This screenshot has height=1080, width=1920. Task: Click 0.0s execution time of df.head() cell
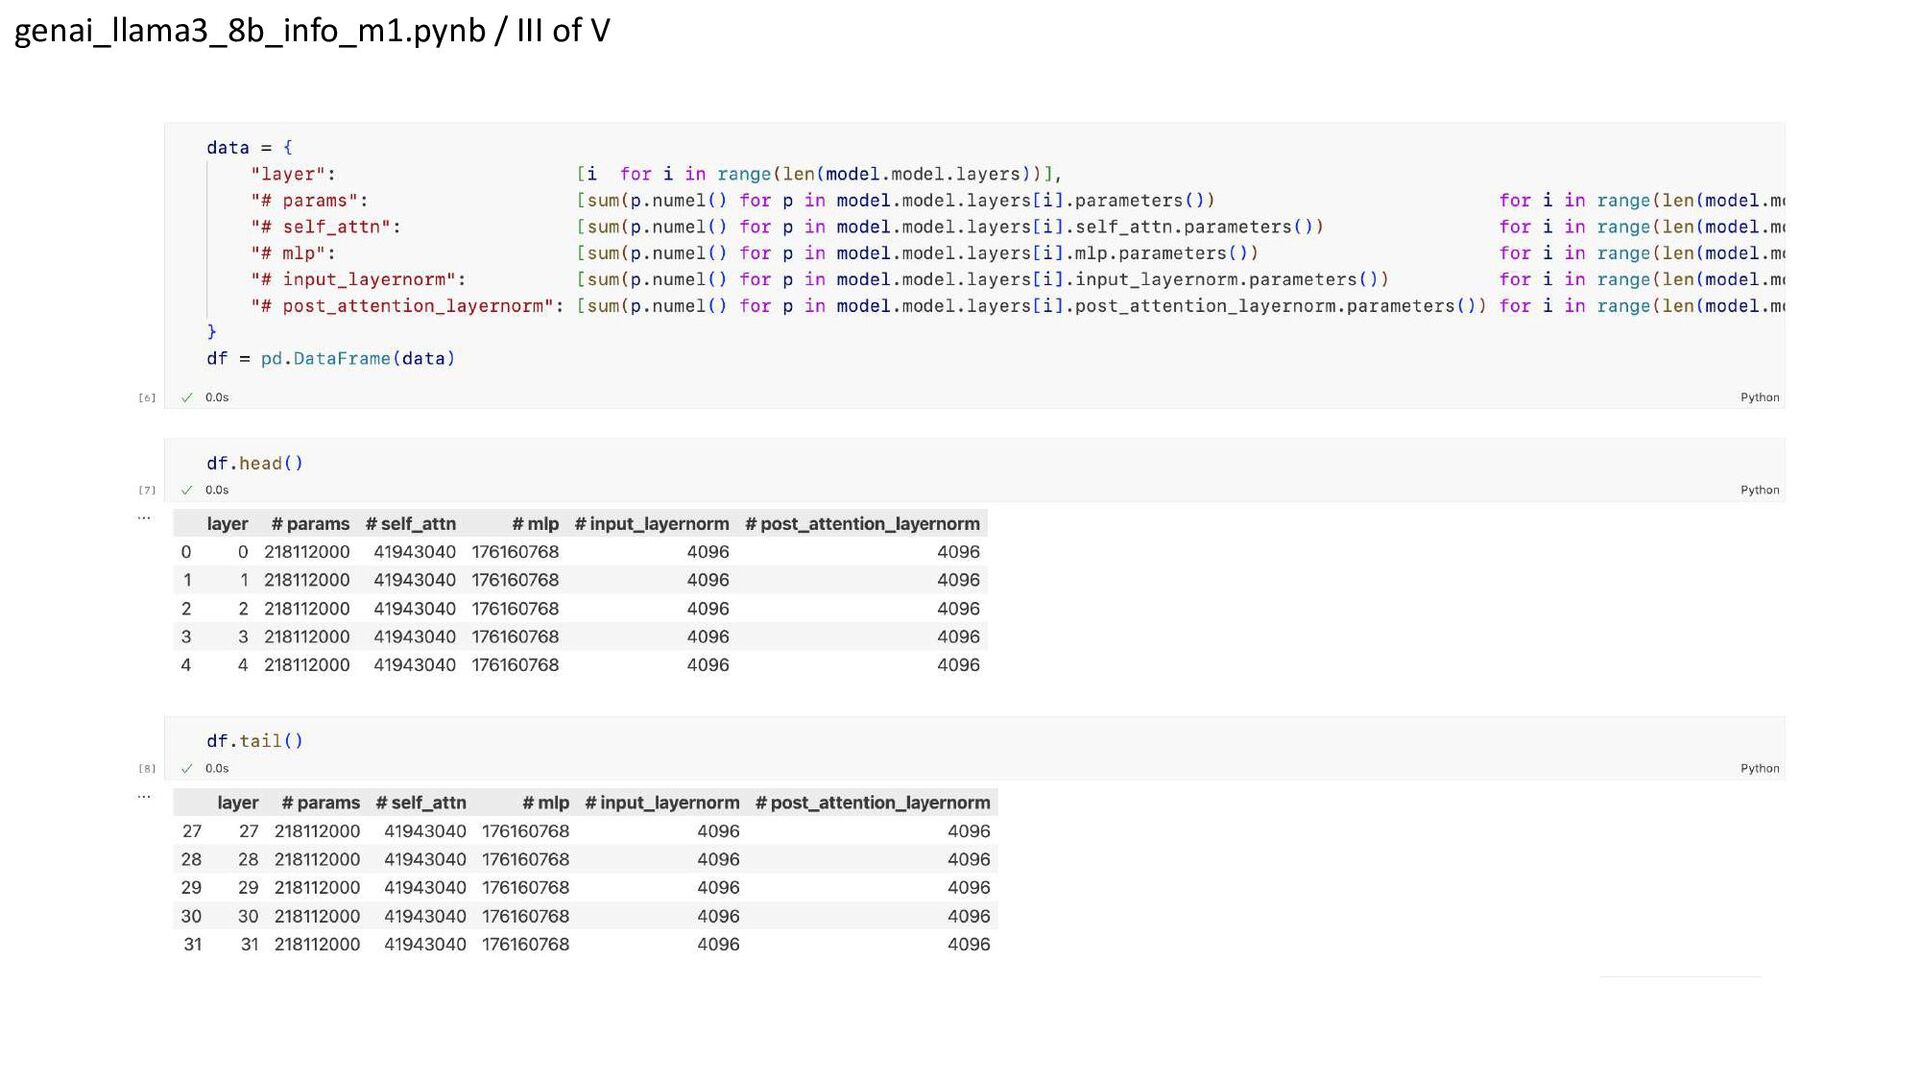point(217,490)
